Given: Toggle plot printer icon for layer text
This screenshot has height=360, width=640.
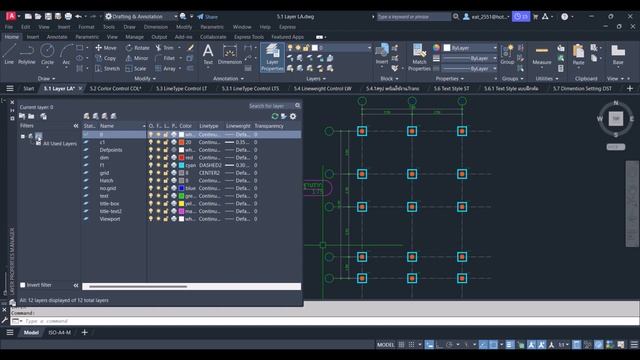Looking at the screenshot, I should click(174, 196).
